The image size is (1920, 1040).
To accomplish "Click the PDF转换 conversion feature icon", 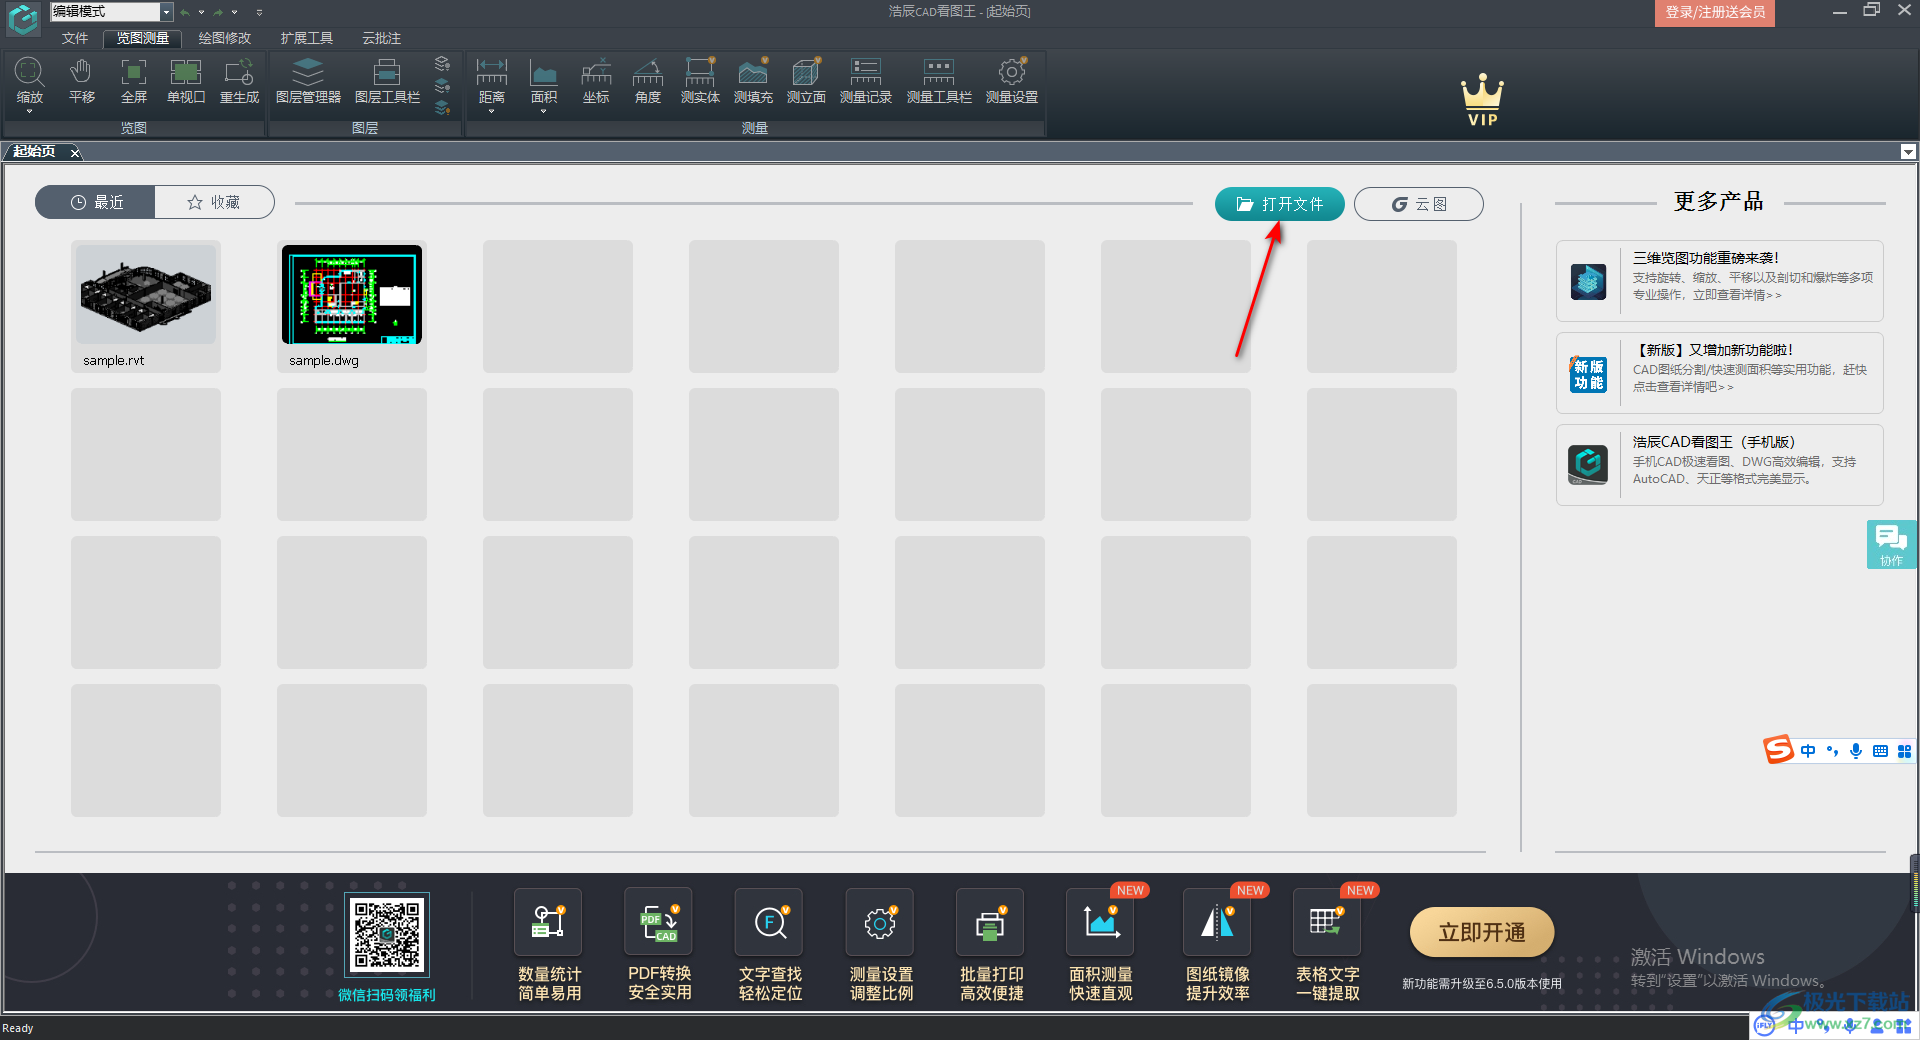I will [x=659, y=922].
